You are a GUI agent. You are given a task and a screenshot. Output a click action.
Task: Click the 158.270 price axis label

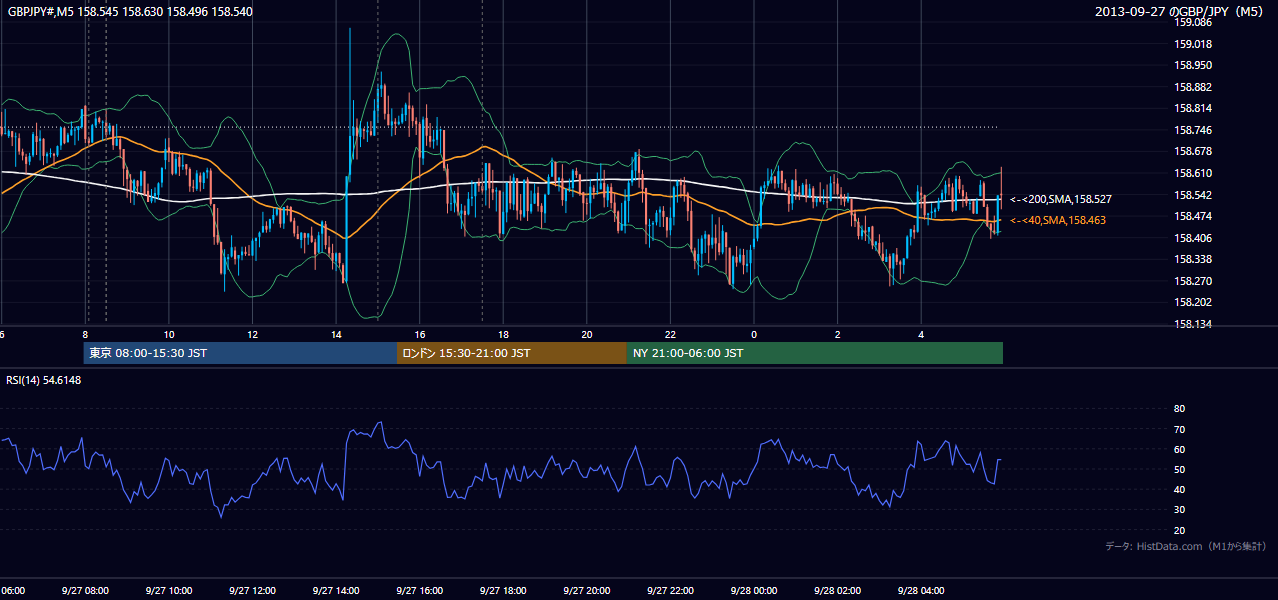[x=1192, y=281]
